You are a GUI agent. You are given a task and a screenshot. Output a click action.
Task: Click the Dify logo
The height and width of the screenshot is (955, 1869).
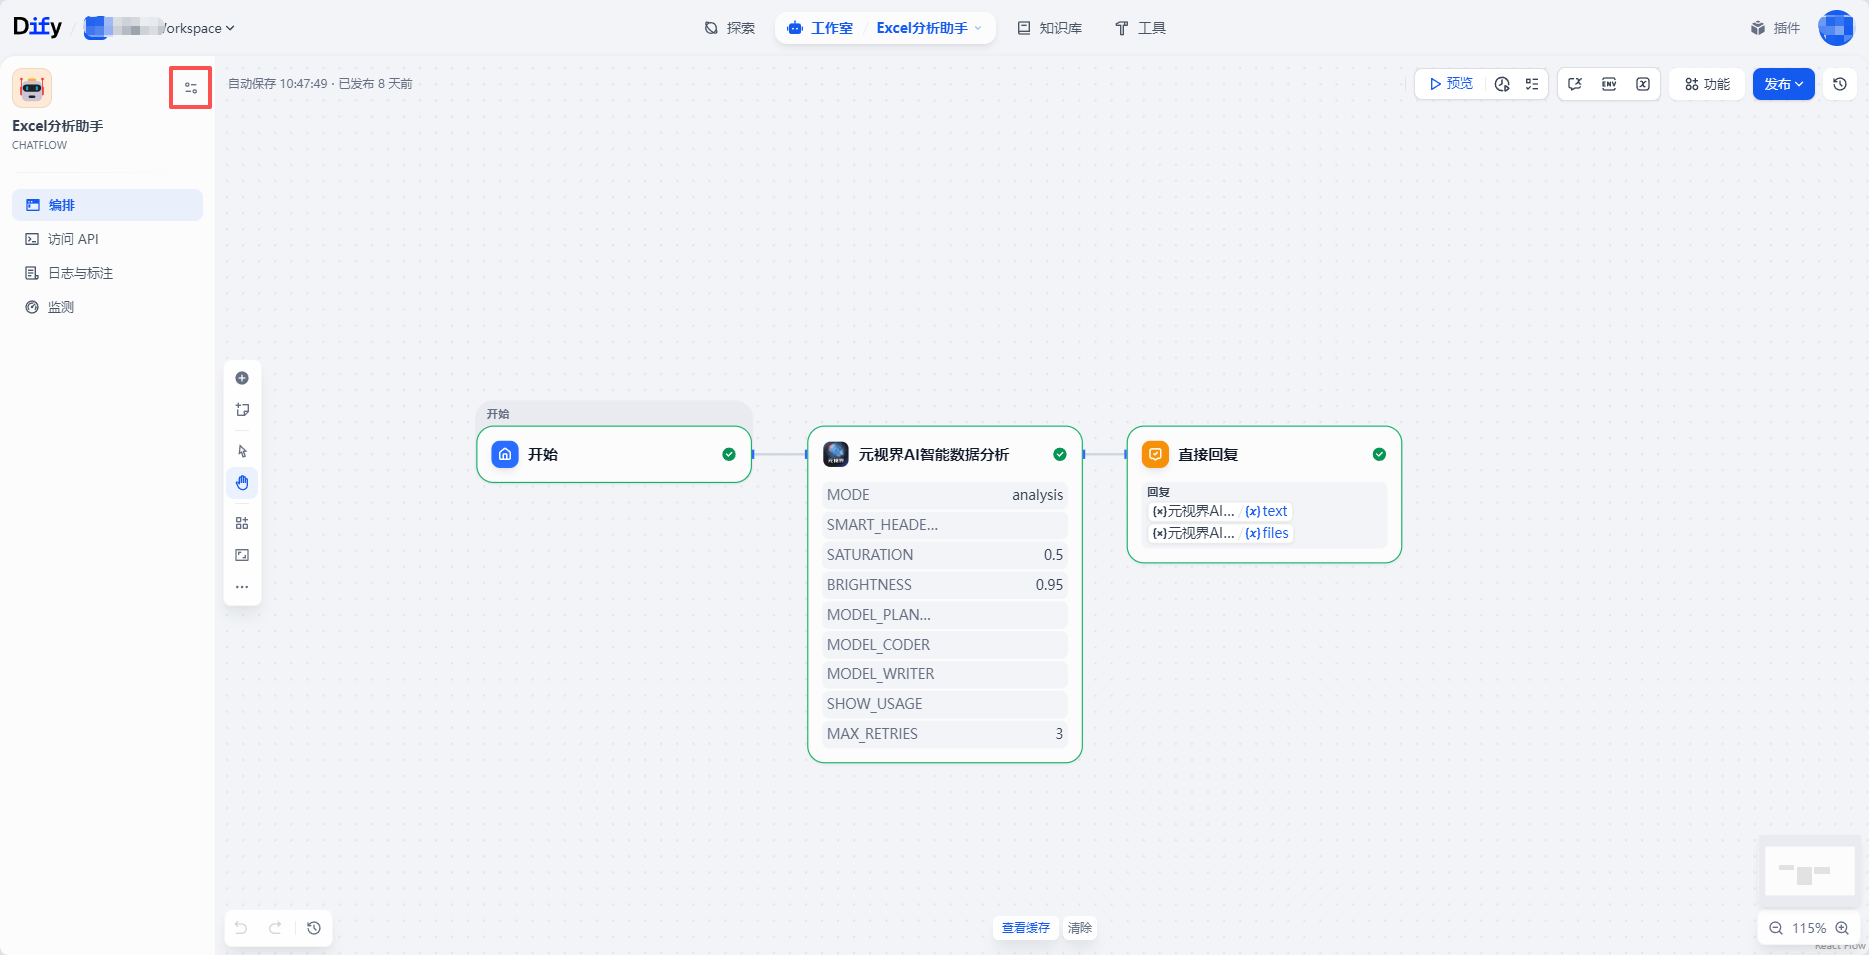click(37, 27)
